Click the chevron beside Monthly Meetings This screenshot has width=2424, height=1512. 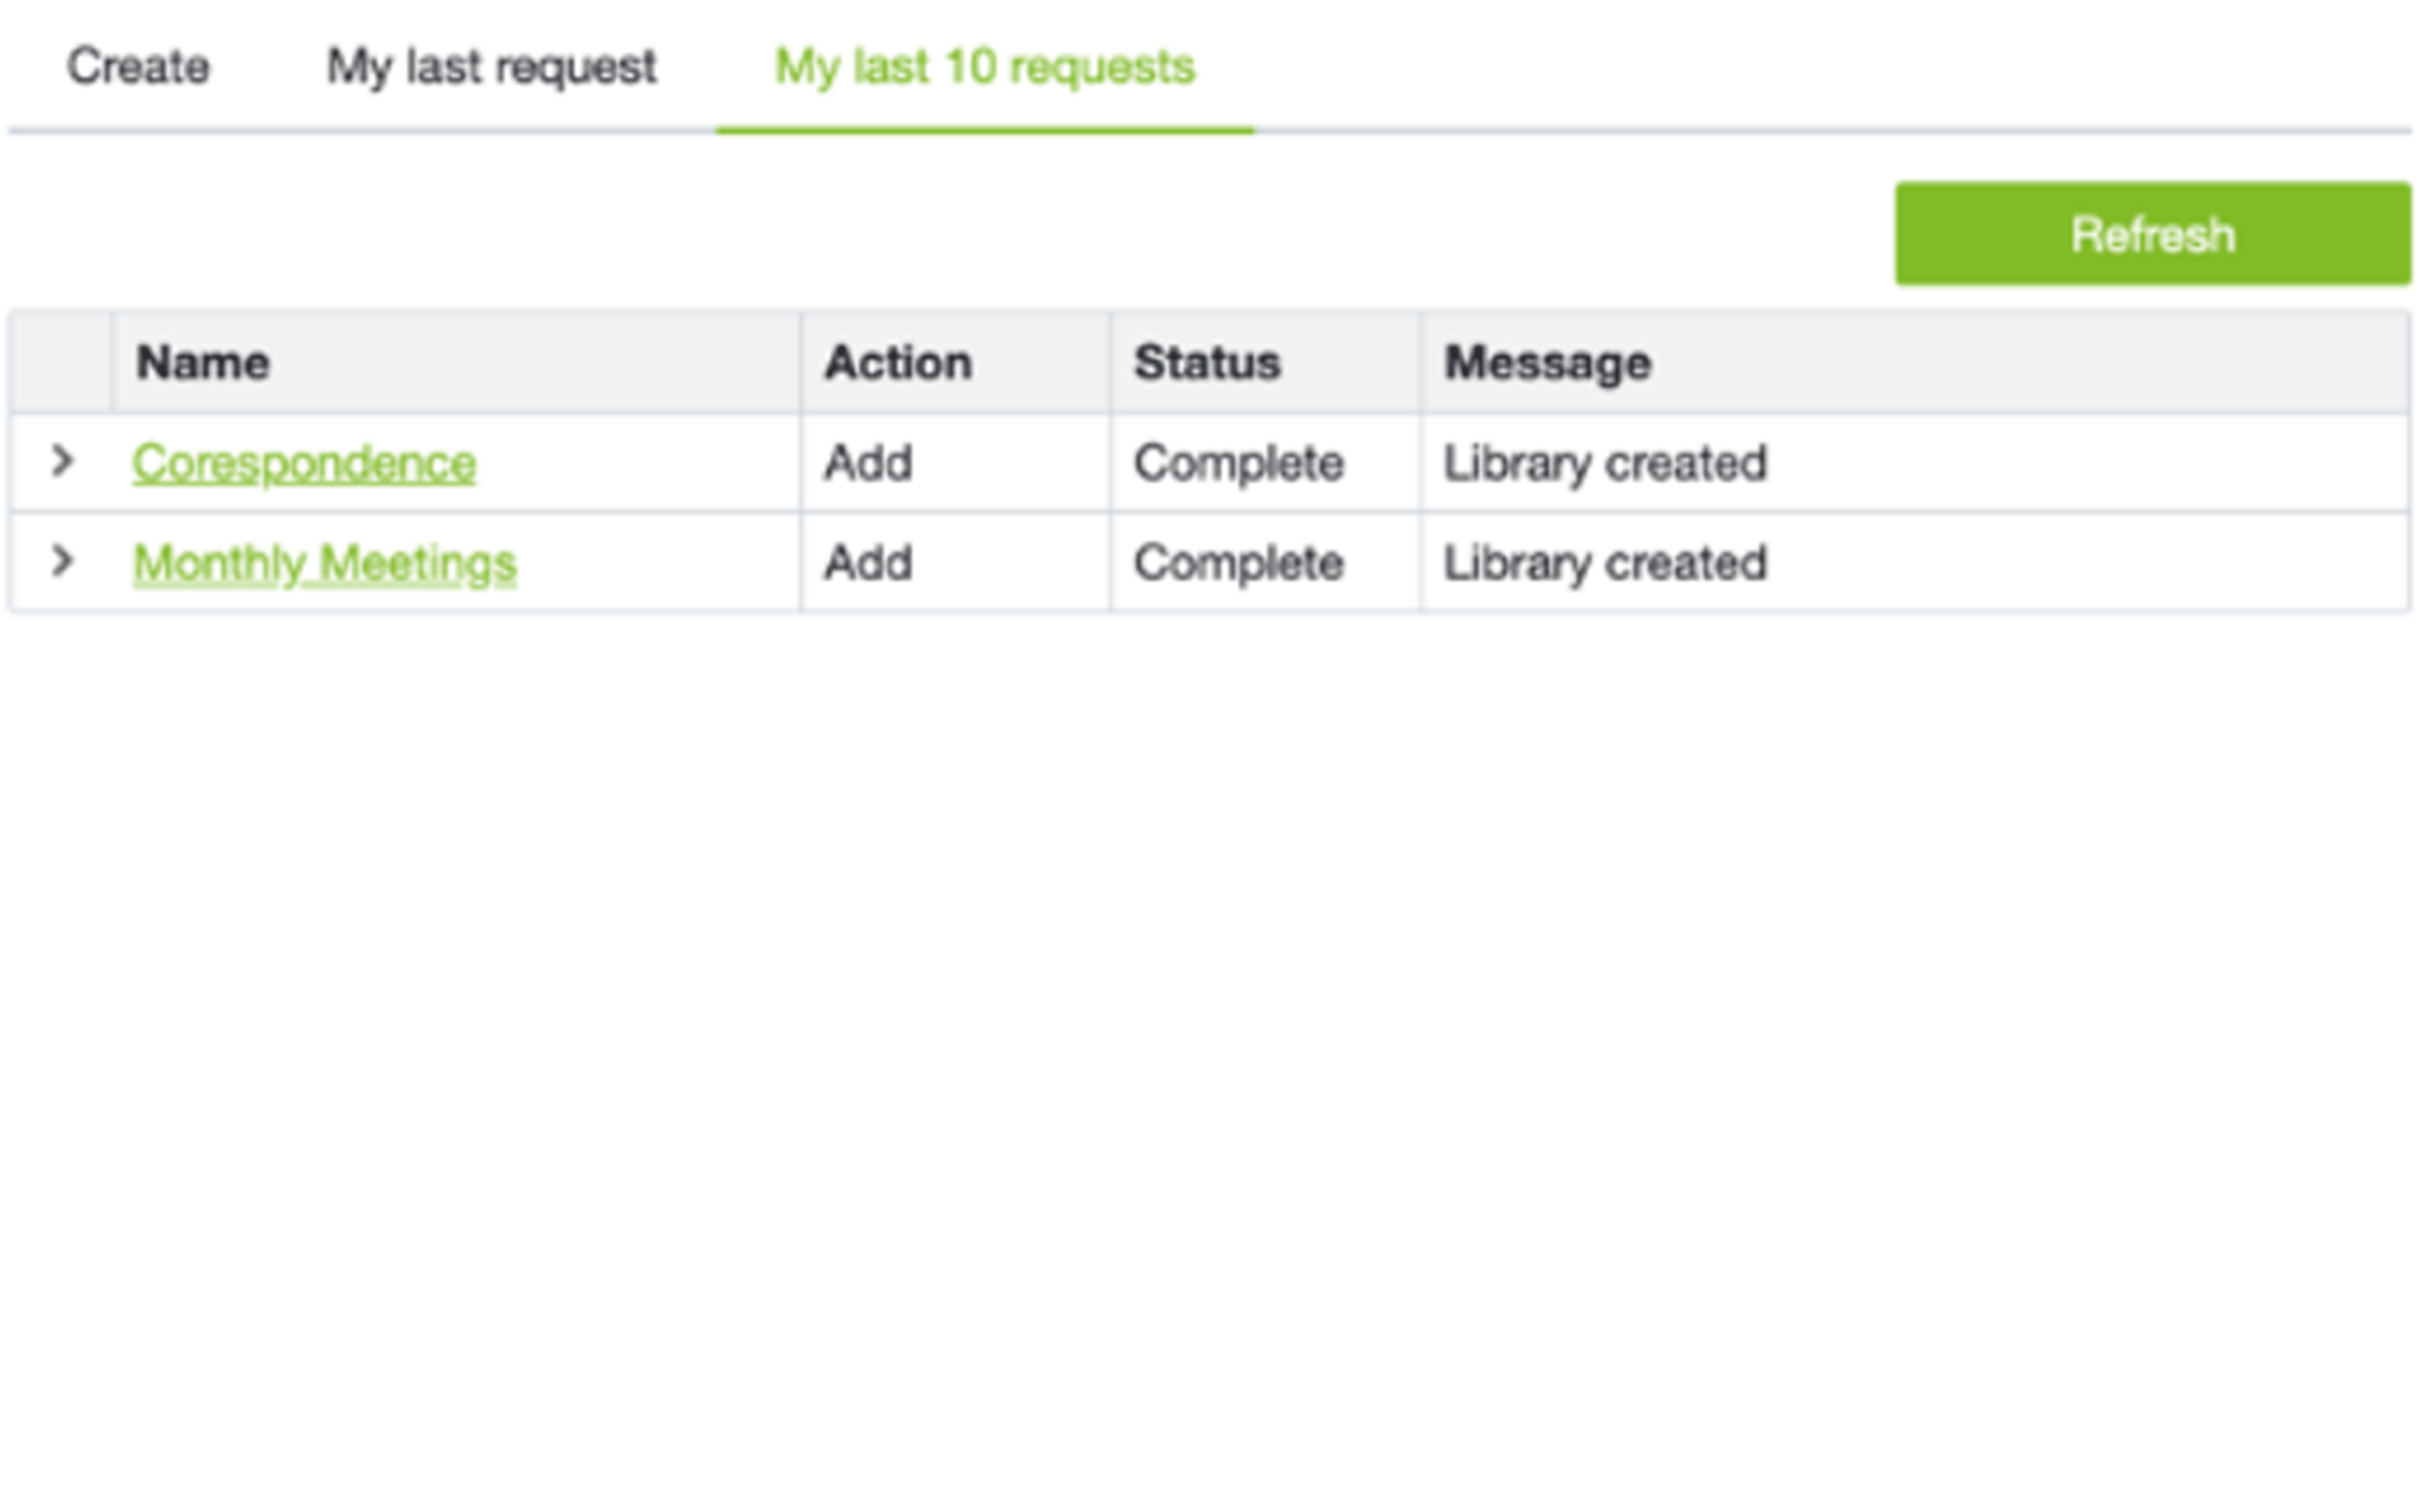(63, 562)
